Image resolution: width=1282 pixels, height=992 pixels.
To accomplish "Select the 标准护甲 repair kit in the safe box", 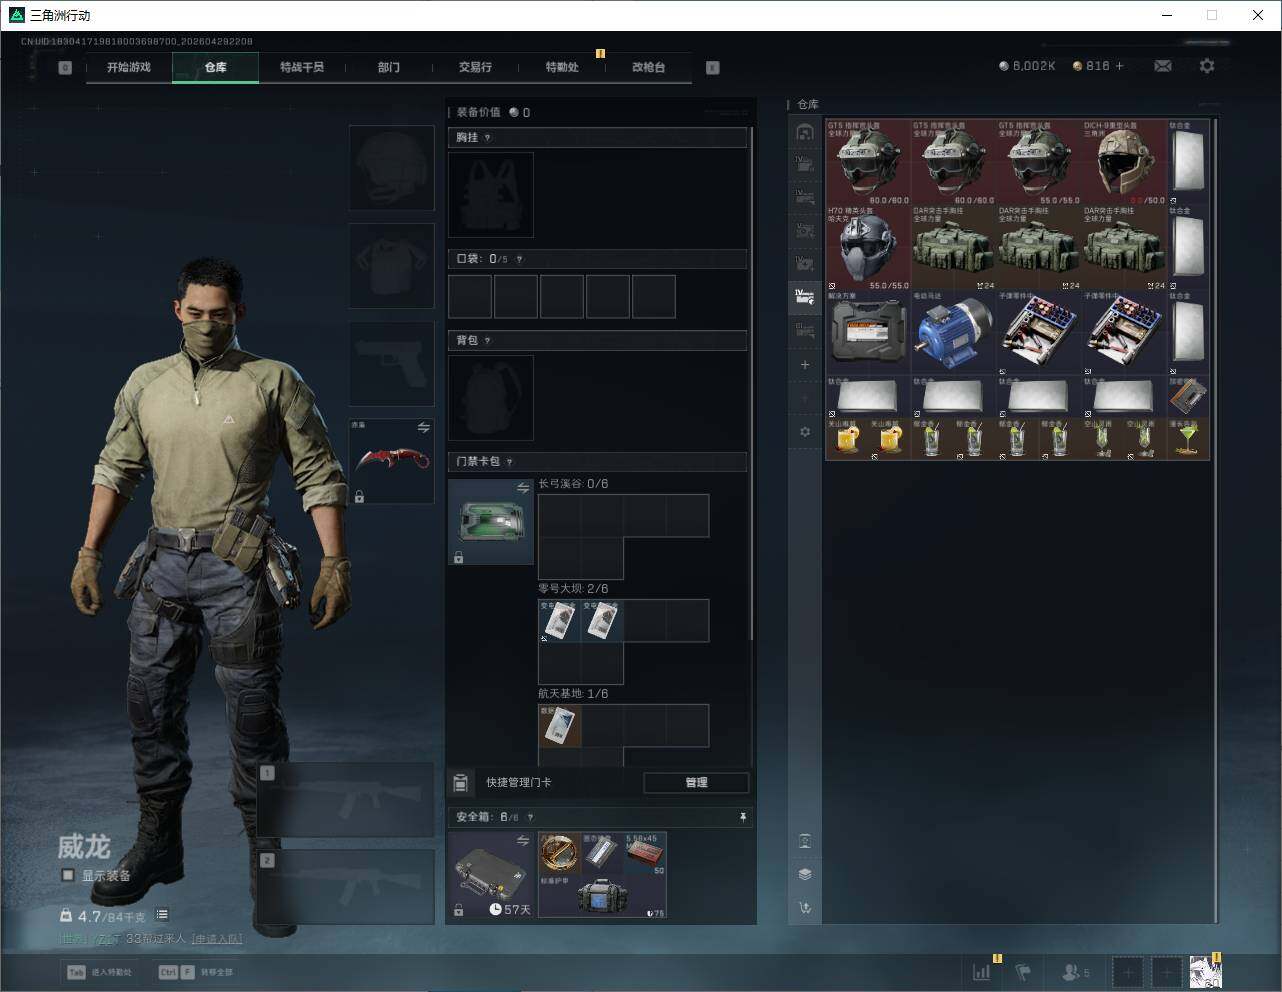I will pyautogui.click(x=602, y=896).
